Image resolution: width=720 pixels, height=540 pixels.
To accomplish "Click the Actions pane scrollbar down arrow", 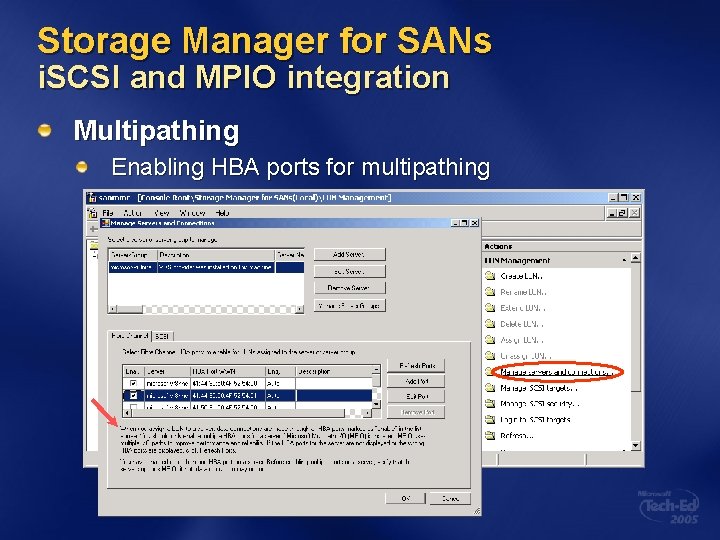I will pos(636,445).
